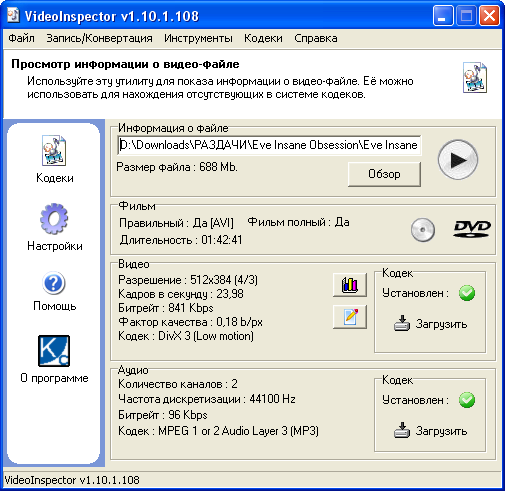Screen dimensions: 505x491
Task: Click Загрузить in the video codec box
Action: 430,324
